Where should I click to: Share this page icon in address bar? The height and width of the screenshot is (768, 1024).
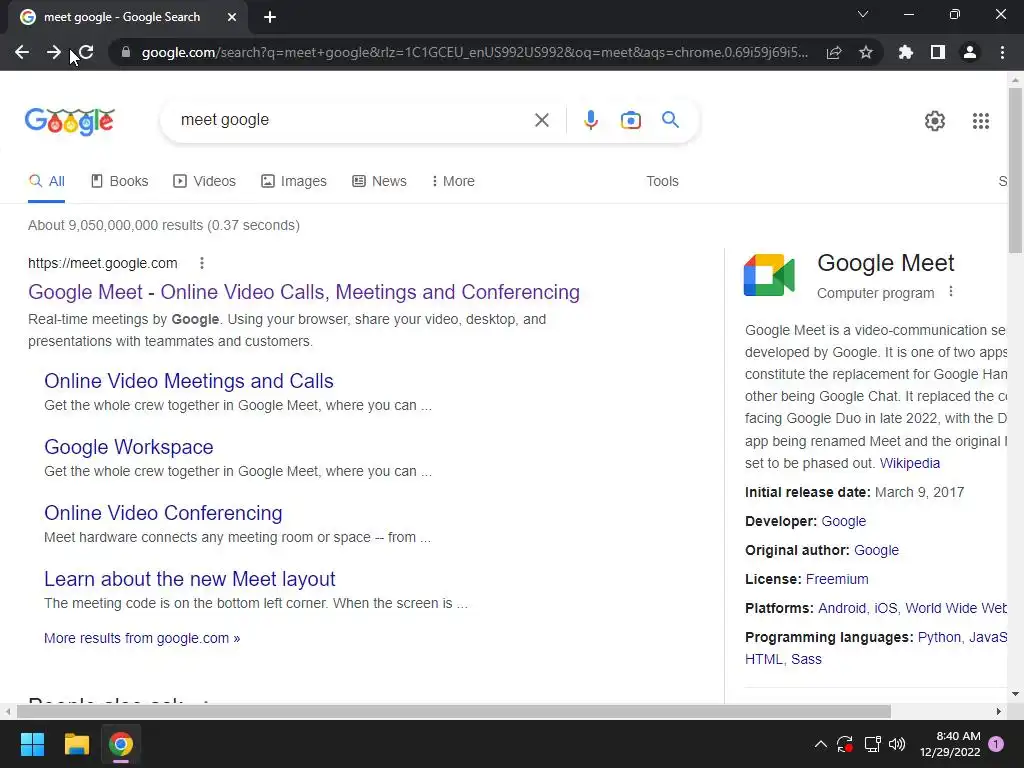[x=834, y=52]
